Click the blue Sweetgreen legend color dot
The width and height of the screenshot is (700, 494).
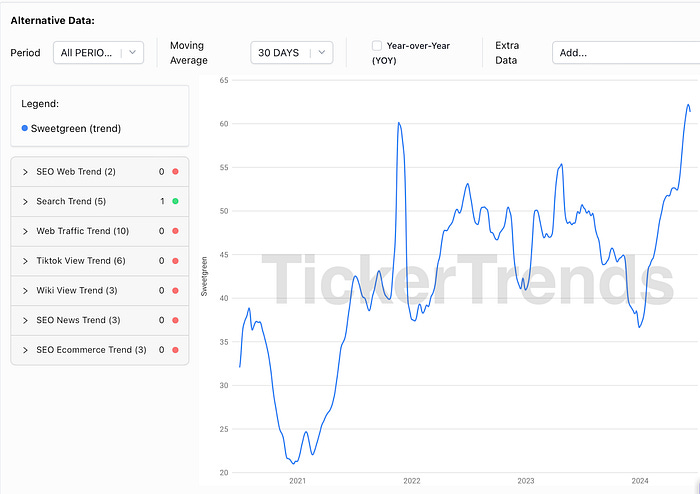coord(25,128)
